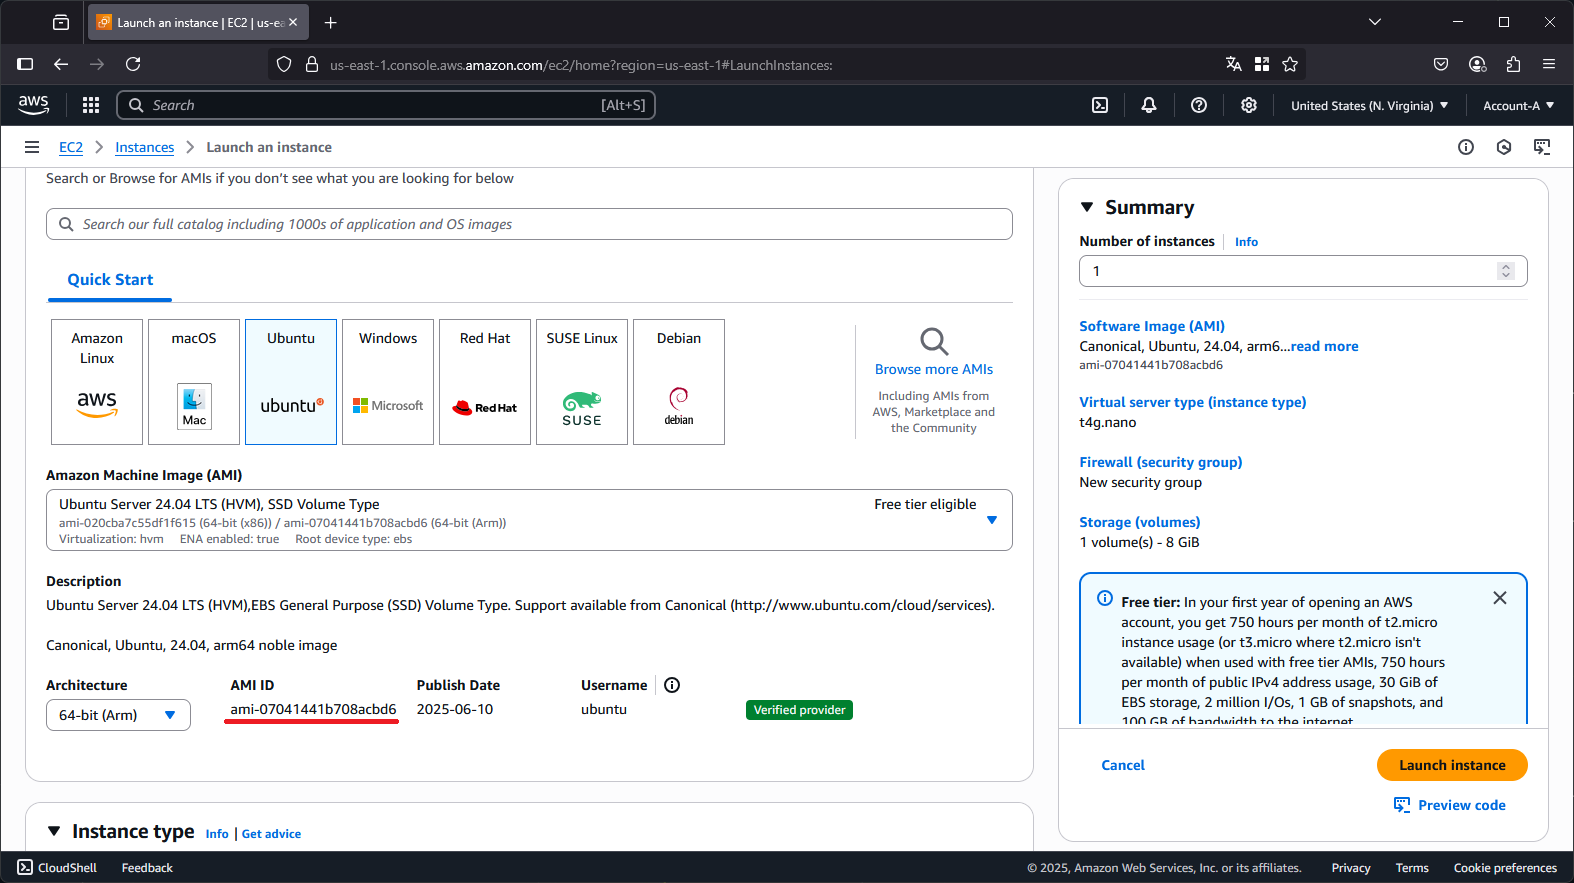Go to Instances breadcrumb

tap(144, 147)
